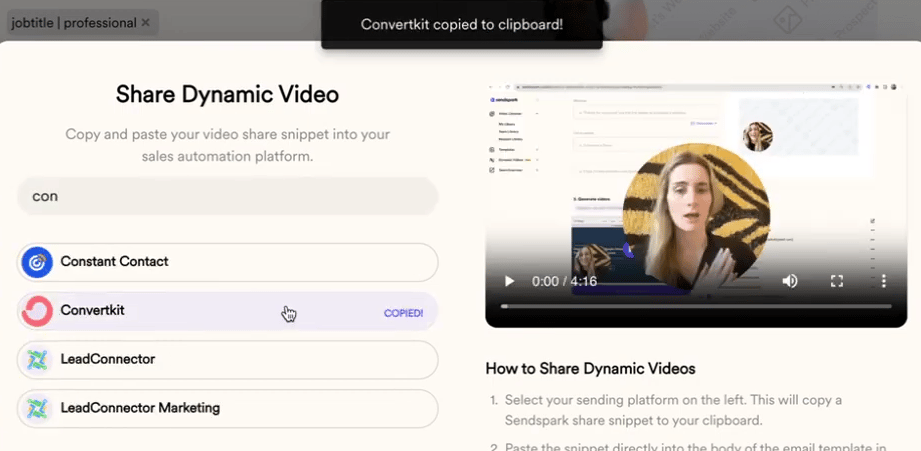
Task: Select the LeadConnector platform row
Action: coord(228,359)
